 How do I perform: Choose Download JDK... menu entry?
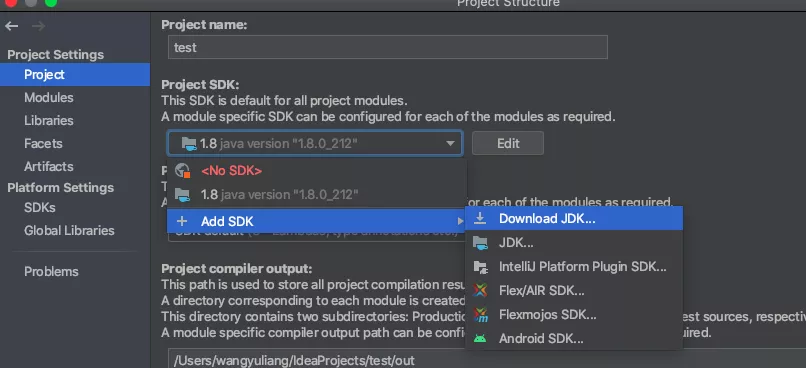[574, 218]
